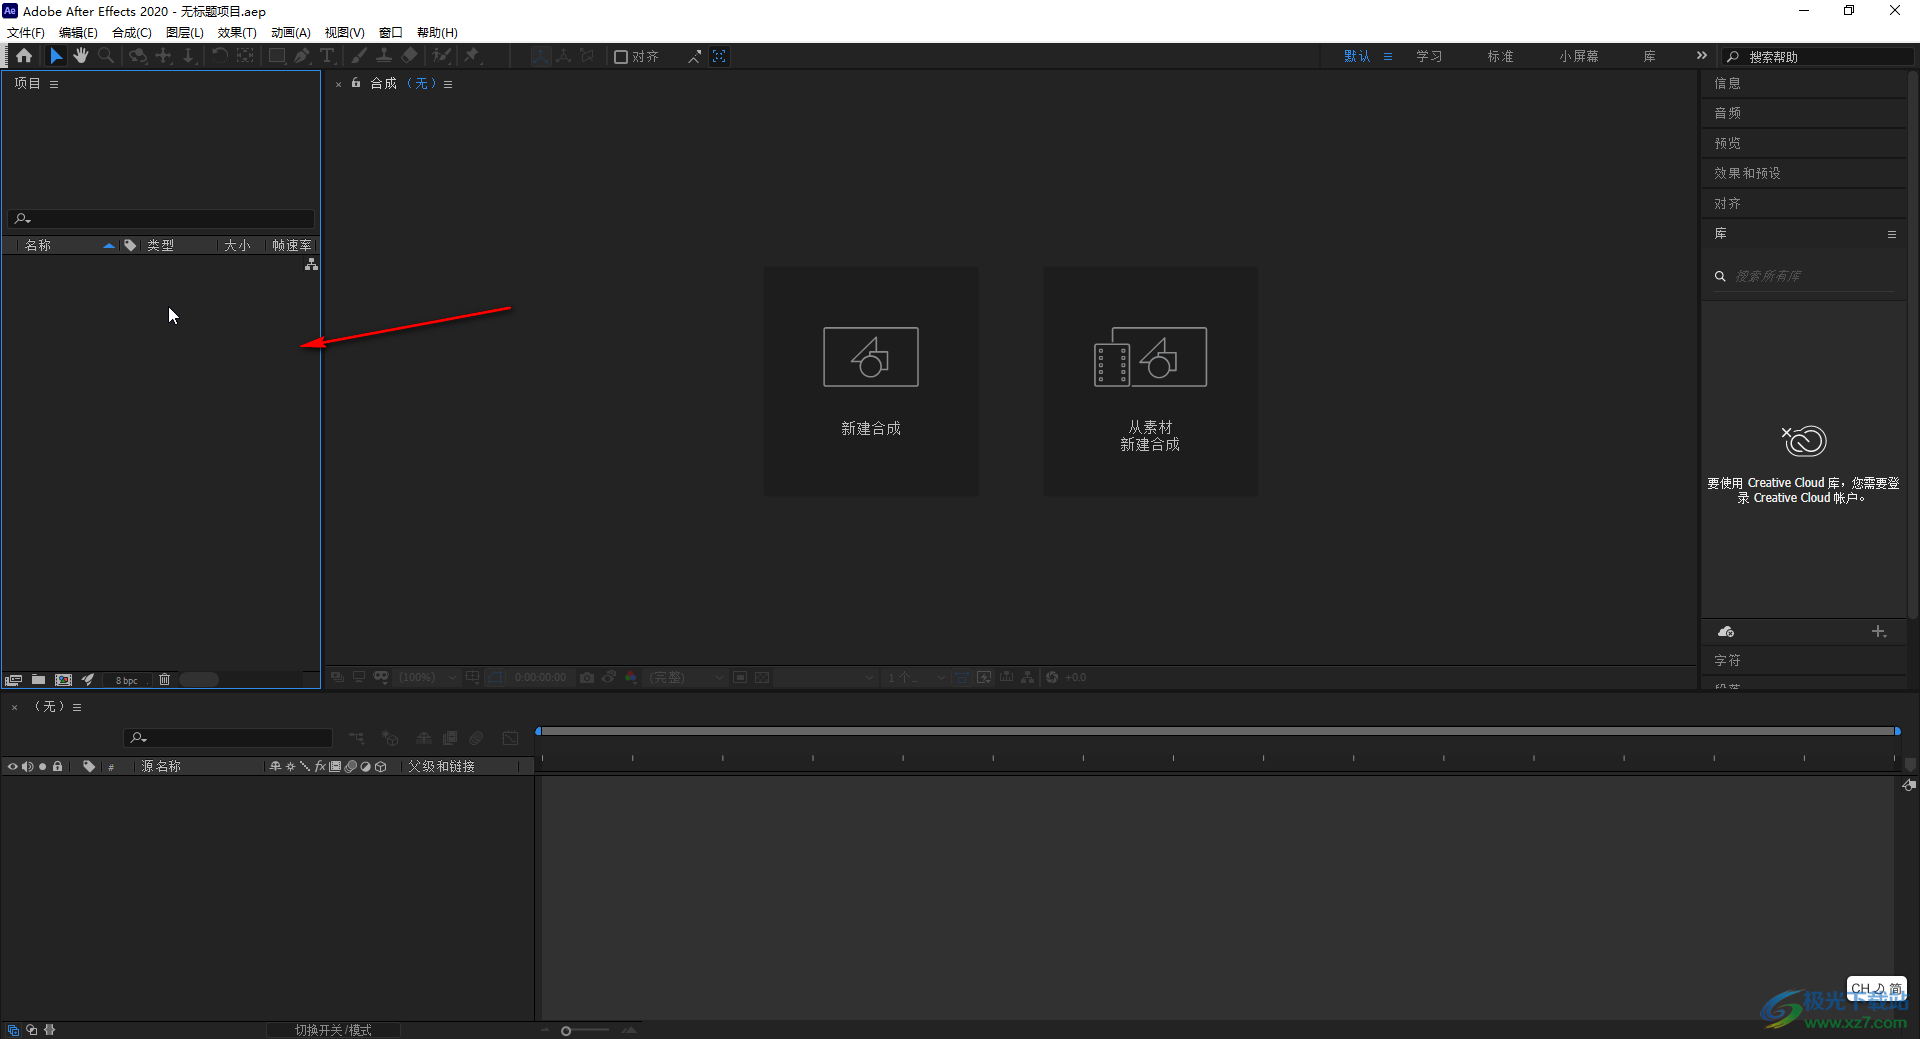Select the Orbit camera tool

point(138,56)
